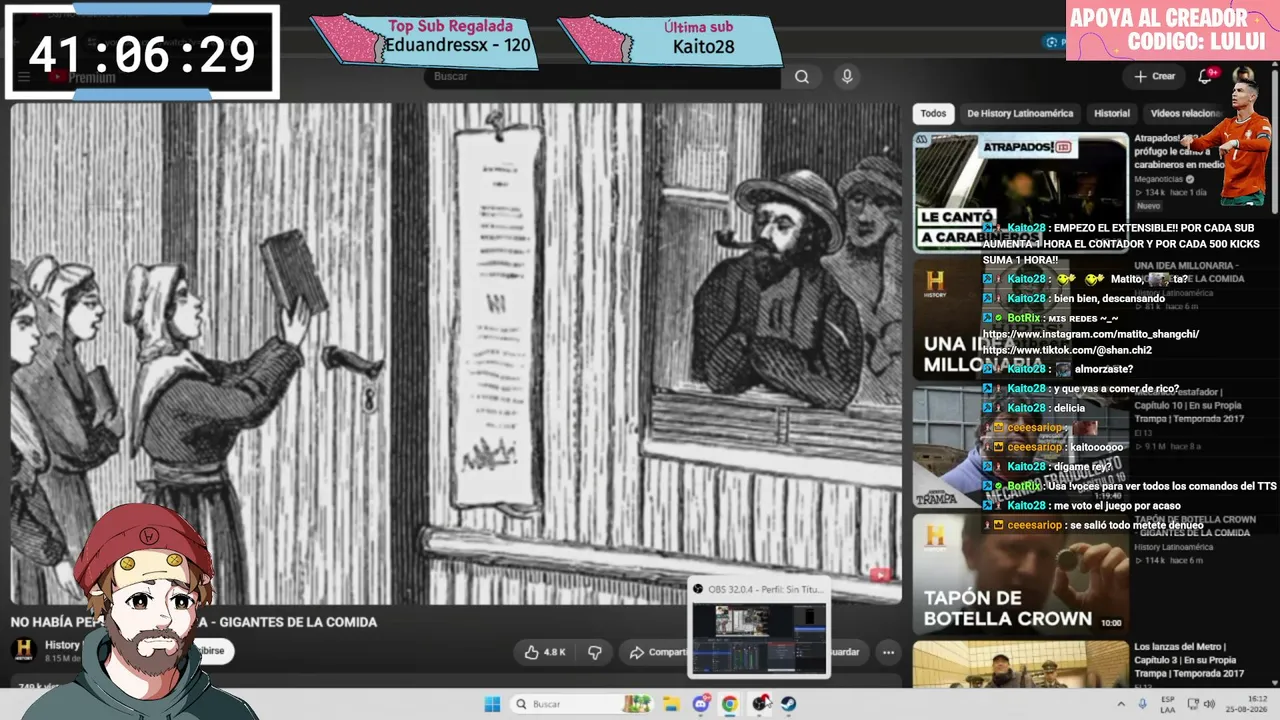The image size is (1280, 720).
Task: Open the YouTube hamburger guide menu
Action: tap(24, 77)
